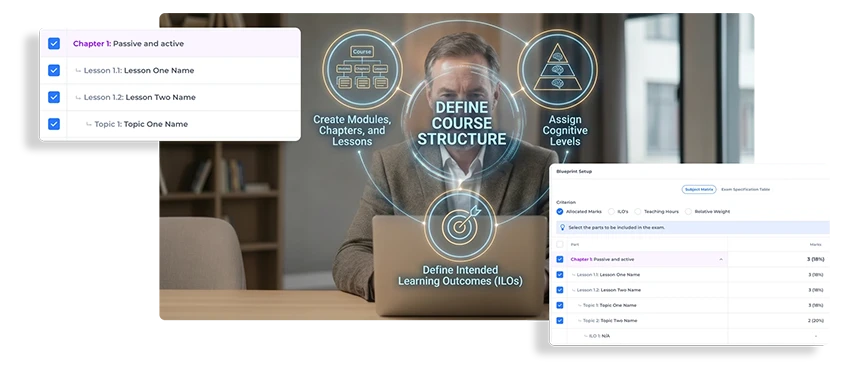Uncheck Chapter 1 checkbox in Blueprint Setup

pyautogui.click(x=560, y=259)
